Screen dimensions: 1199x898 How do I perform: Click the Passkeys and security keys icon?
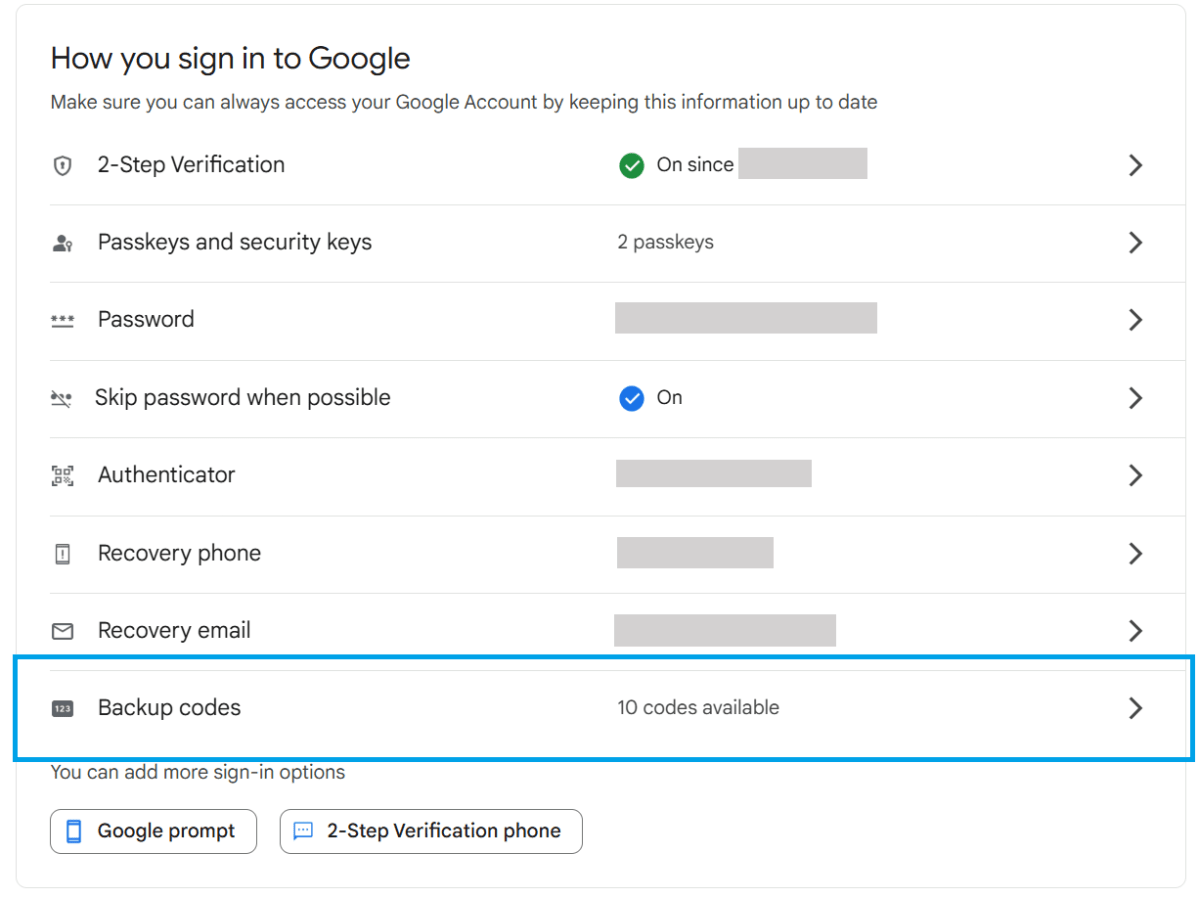(x=62, y=242)
